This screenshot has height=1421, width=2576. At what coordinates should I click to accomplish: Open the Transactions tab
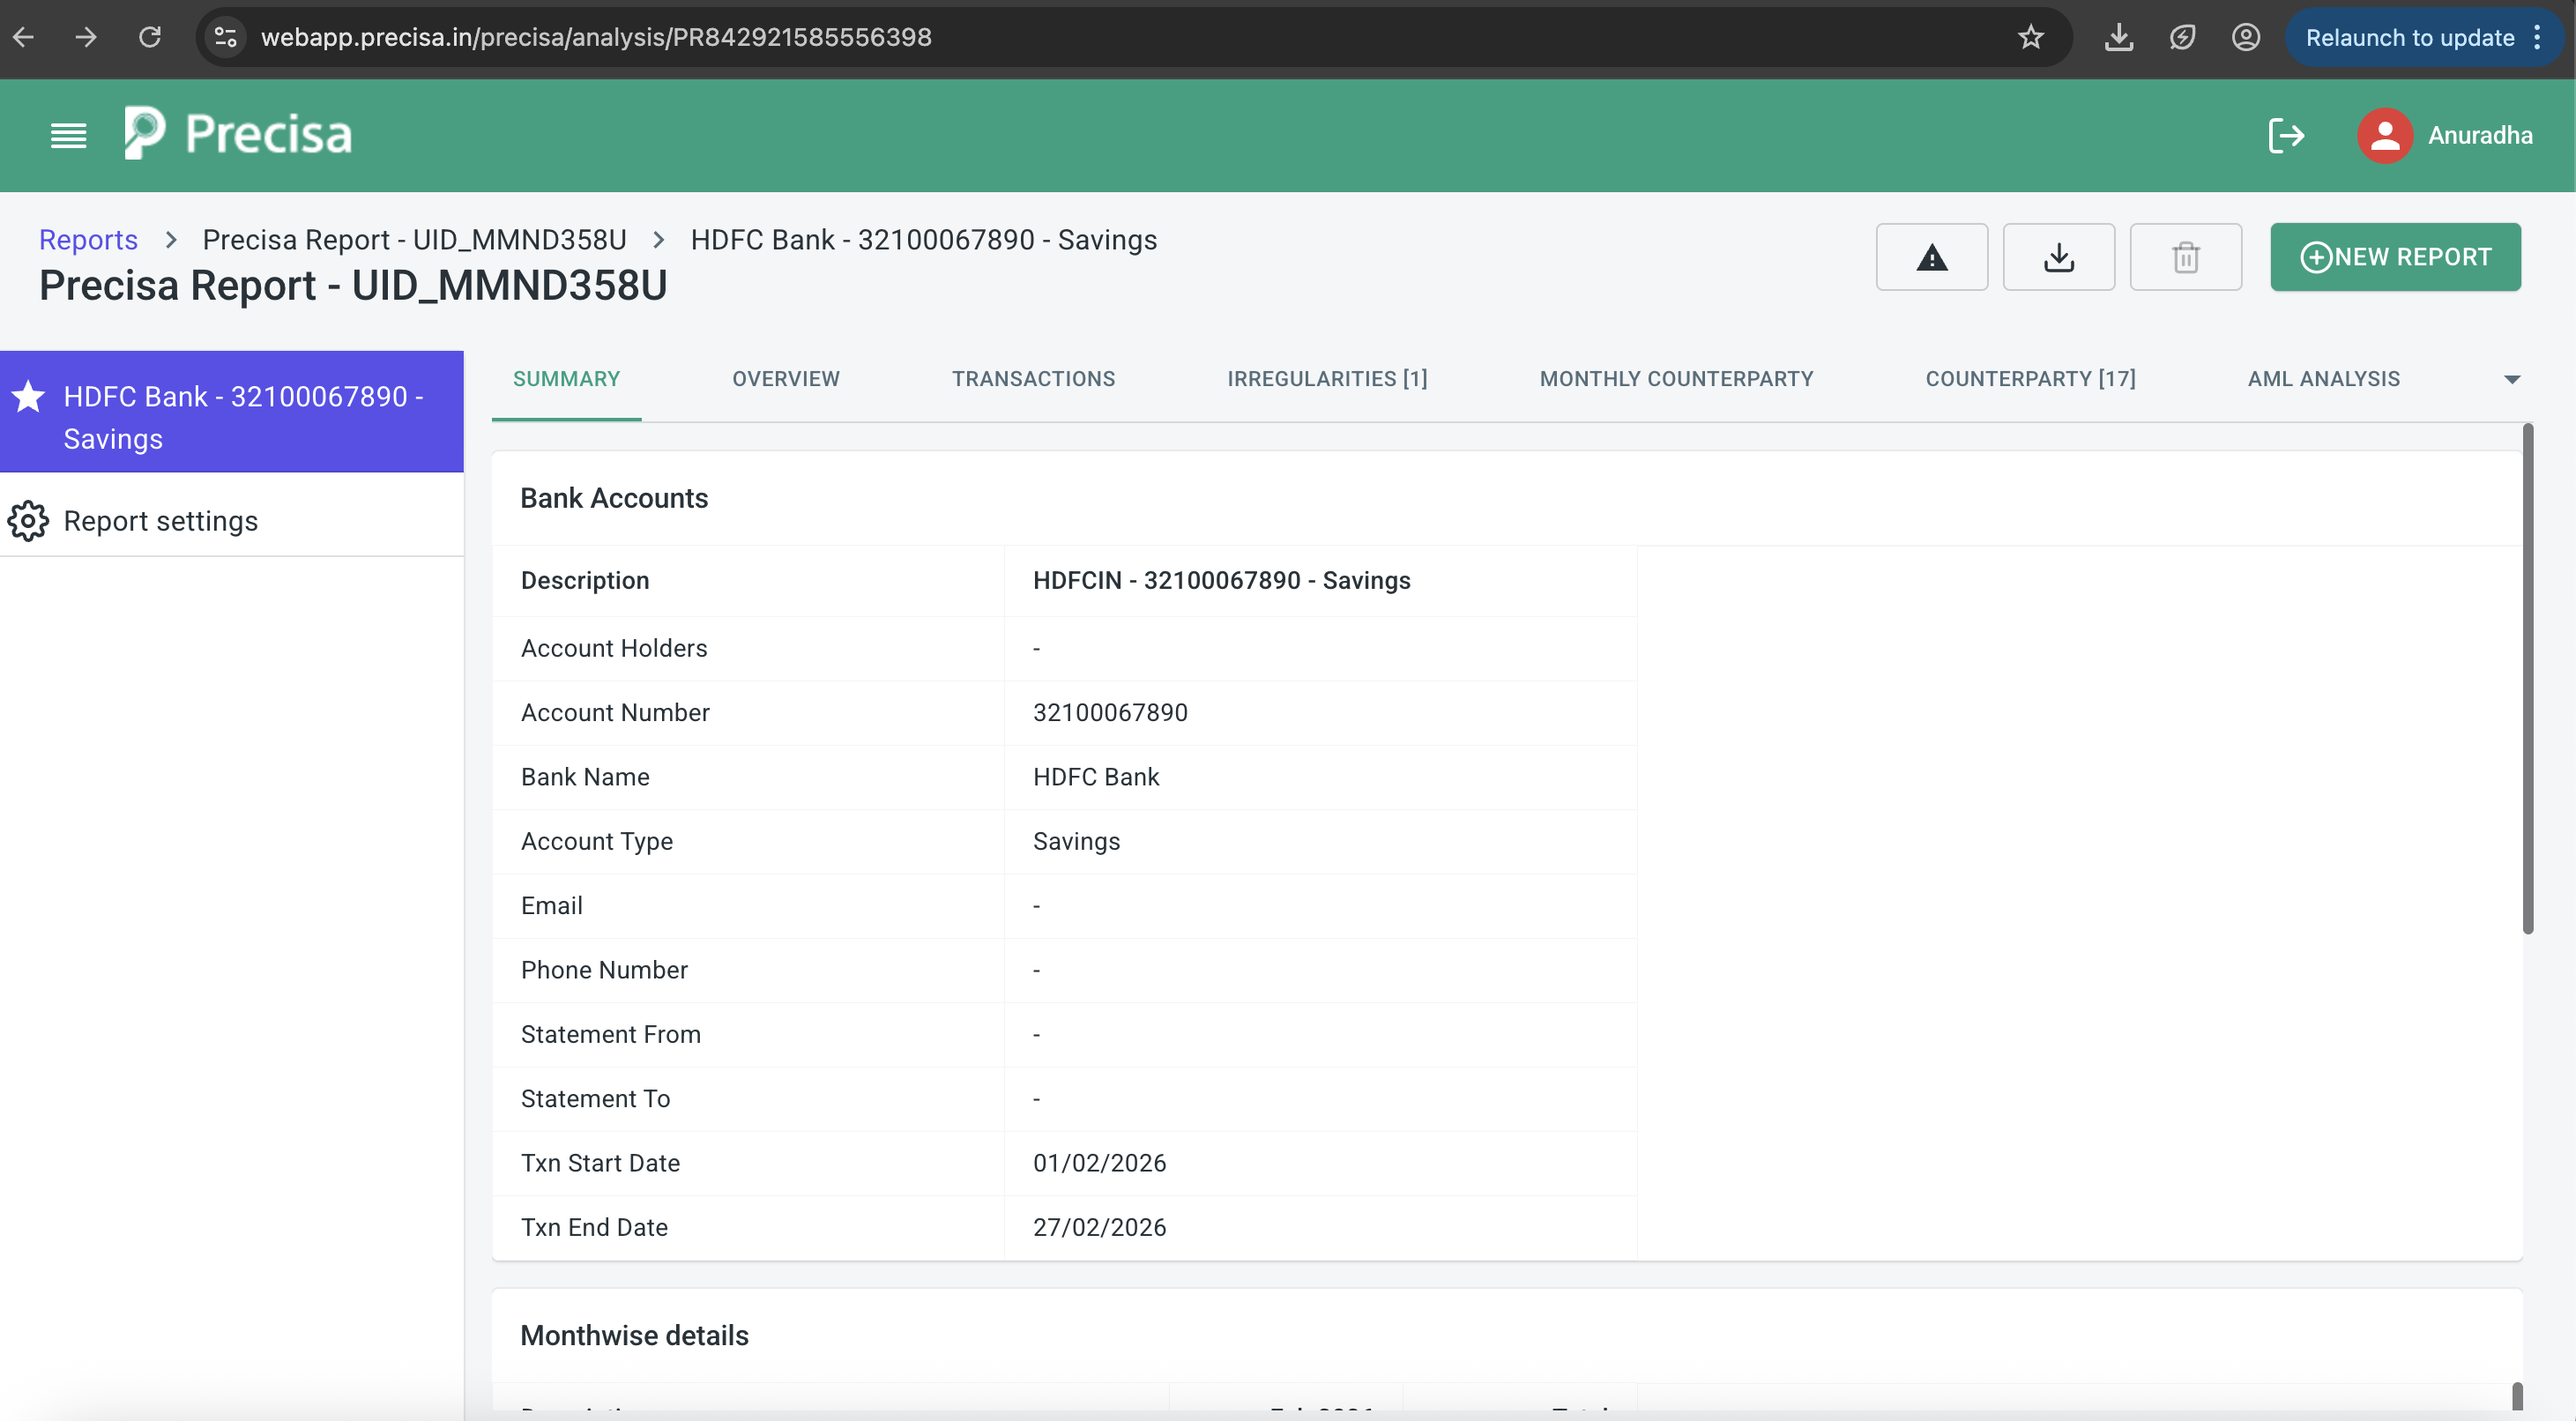(1033, 379)
